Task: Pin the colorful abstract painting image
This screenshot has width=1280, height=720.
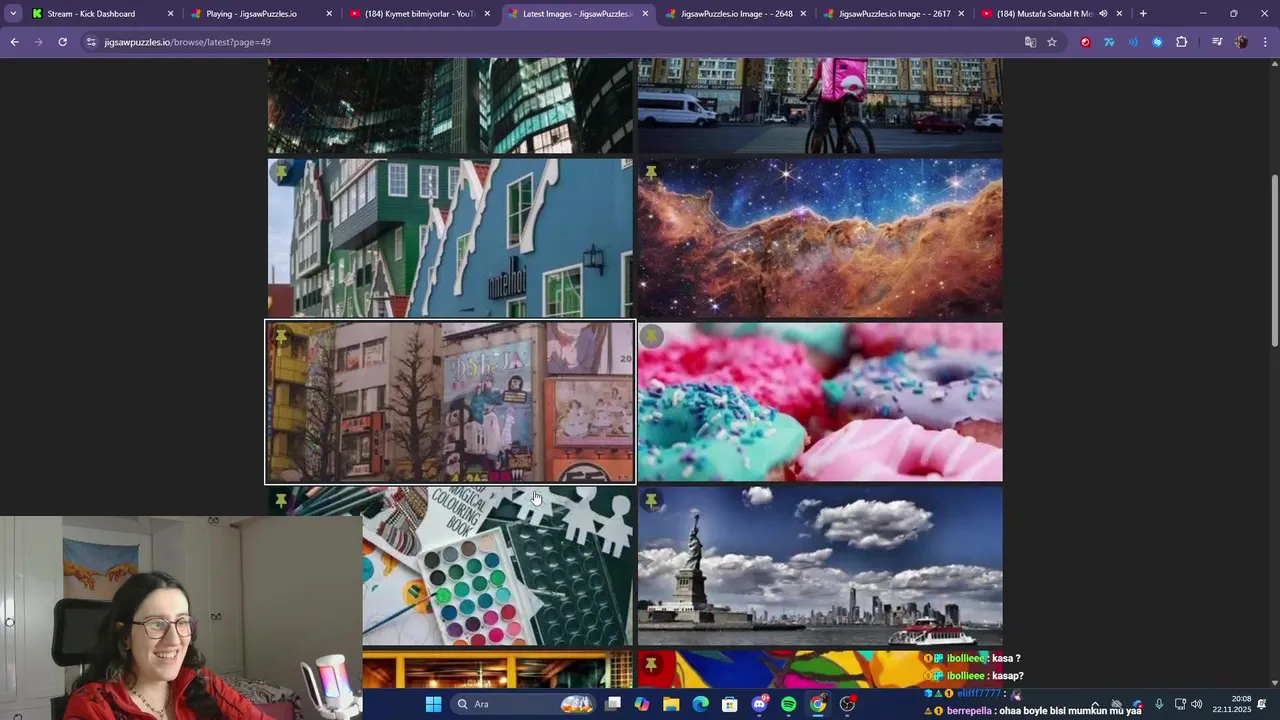Action: coord(651,664)
